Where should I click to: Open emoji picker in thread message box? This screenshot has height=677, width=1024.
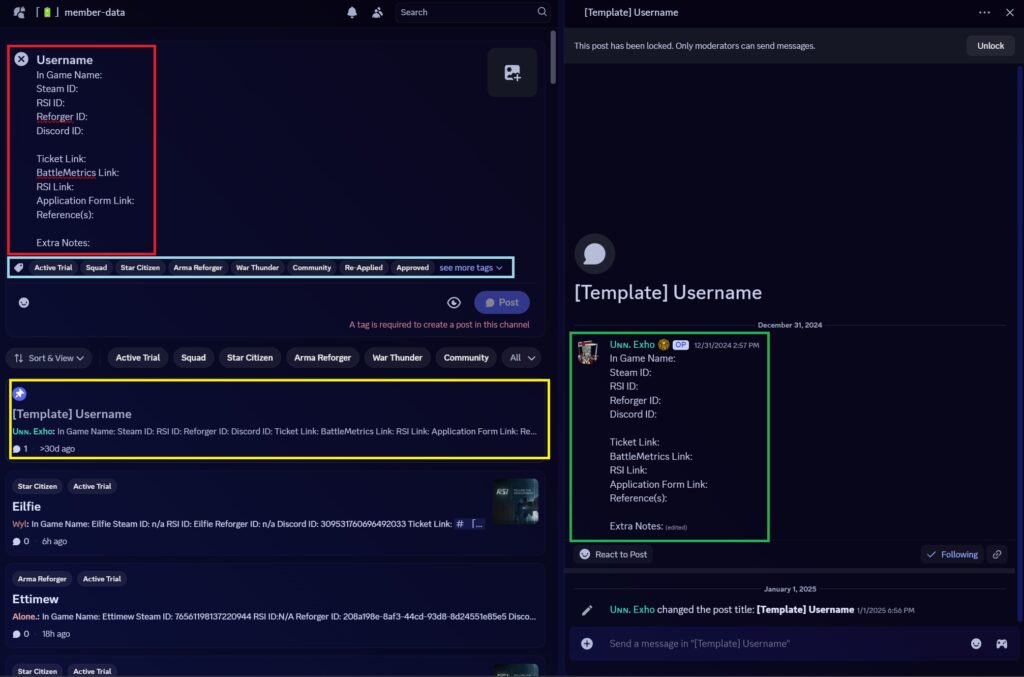pos(976,644)
